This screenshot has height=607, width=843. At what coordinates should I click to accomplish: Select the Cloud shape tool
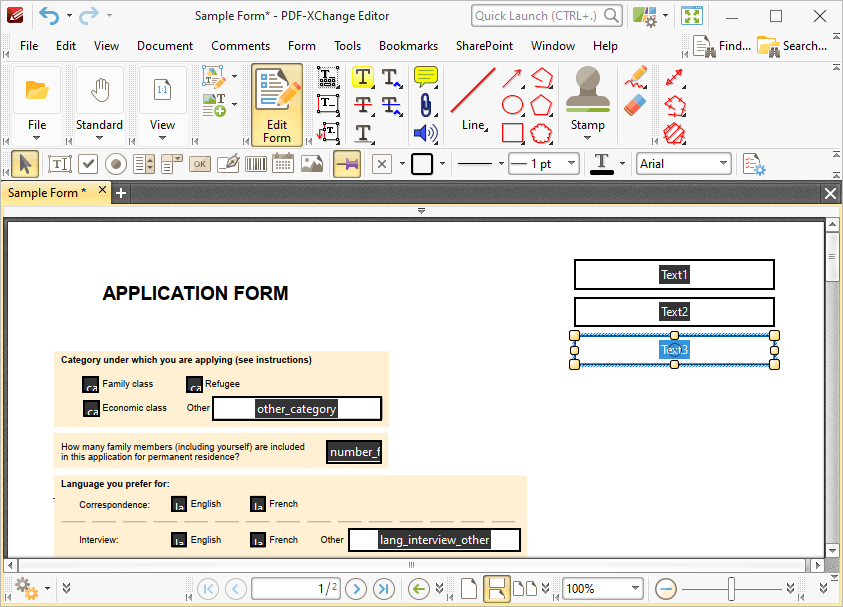[x=541, y=133]
